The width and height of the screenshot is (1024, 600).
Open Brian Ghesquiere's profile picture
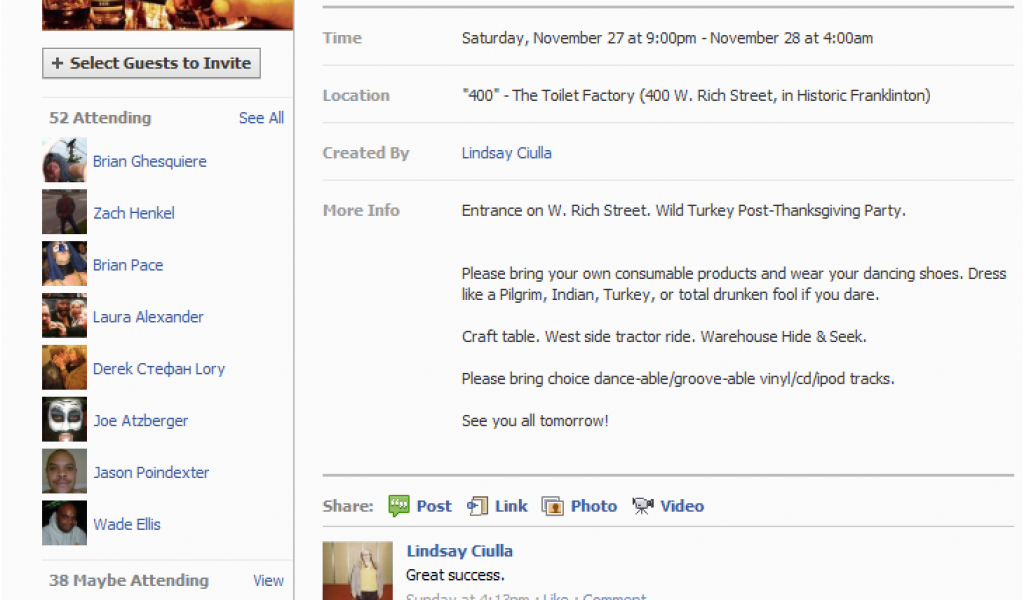point(65,160)
